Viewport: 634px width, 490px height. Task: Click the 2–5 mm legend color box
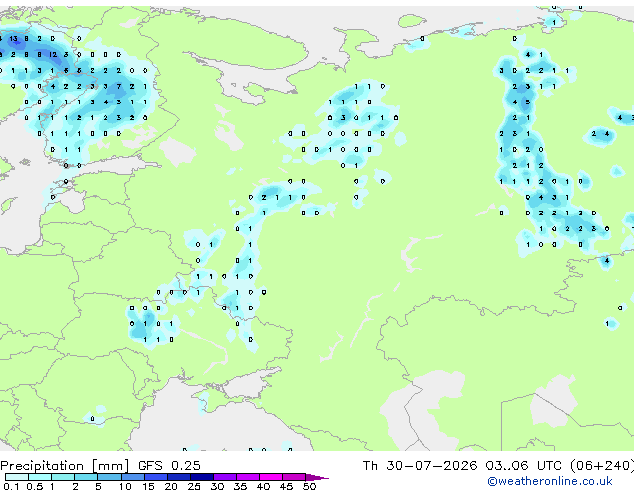click(86, 477)
